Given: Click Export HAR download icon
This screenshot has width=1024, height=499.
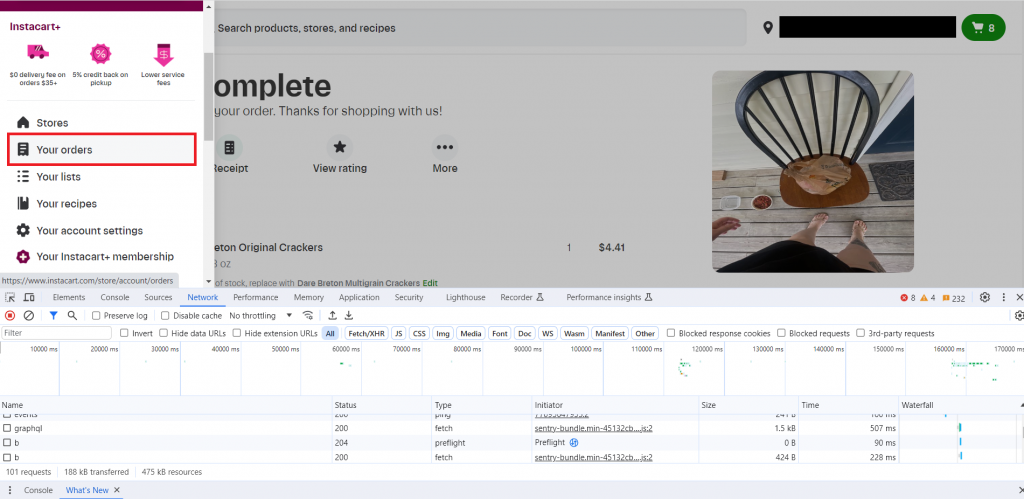Looking at the screenshot, I should click(x=349, y=315).
